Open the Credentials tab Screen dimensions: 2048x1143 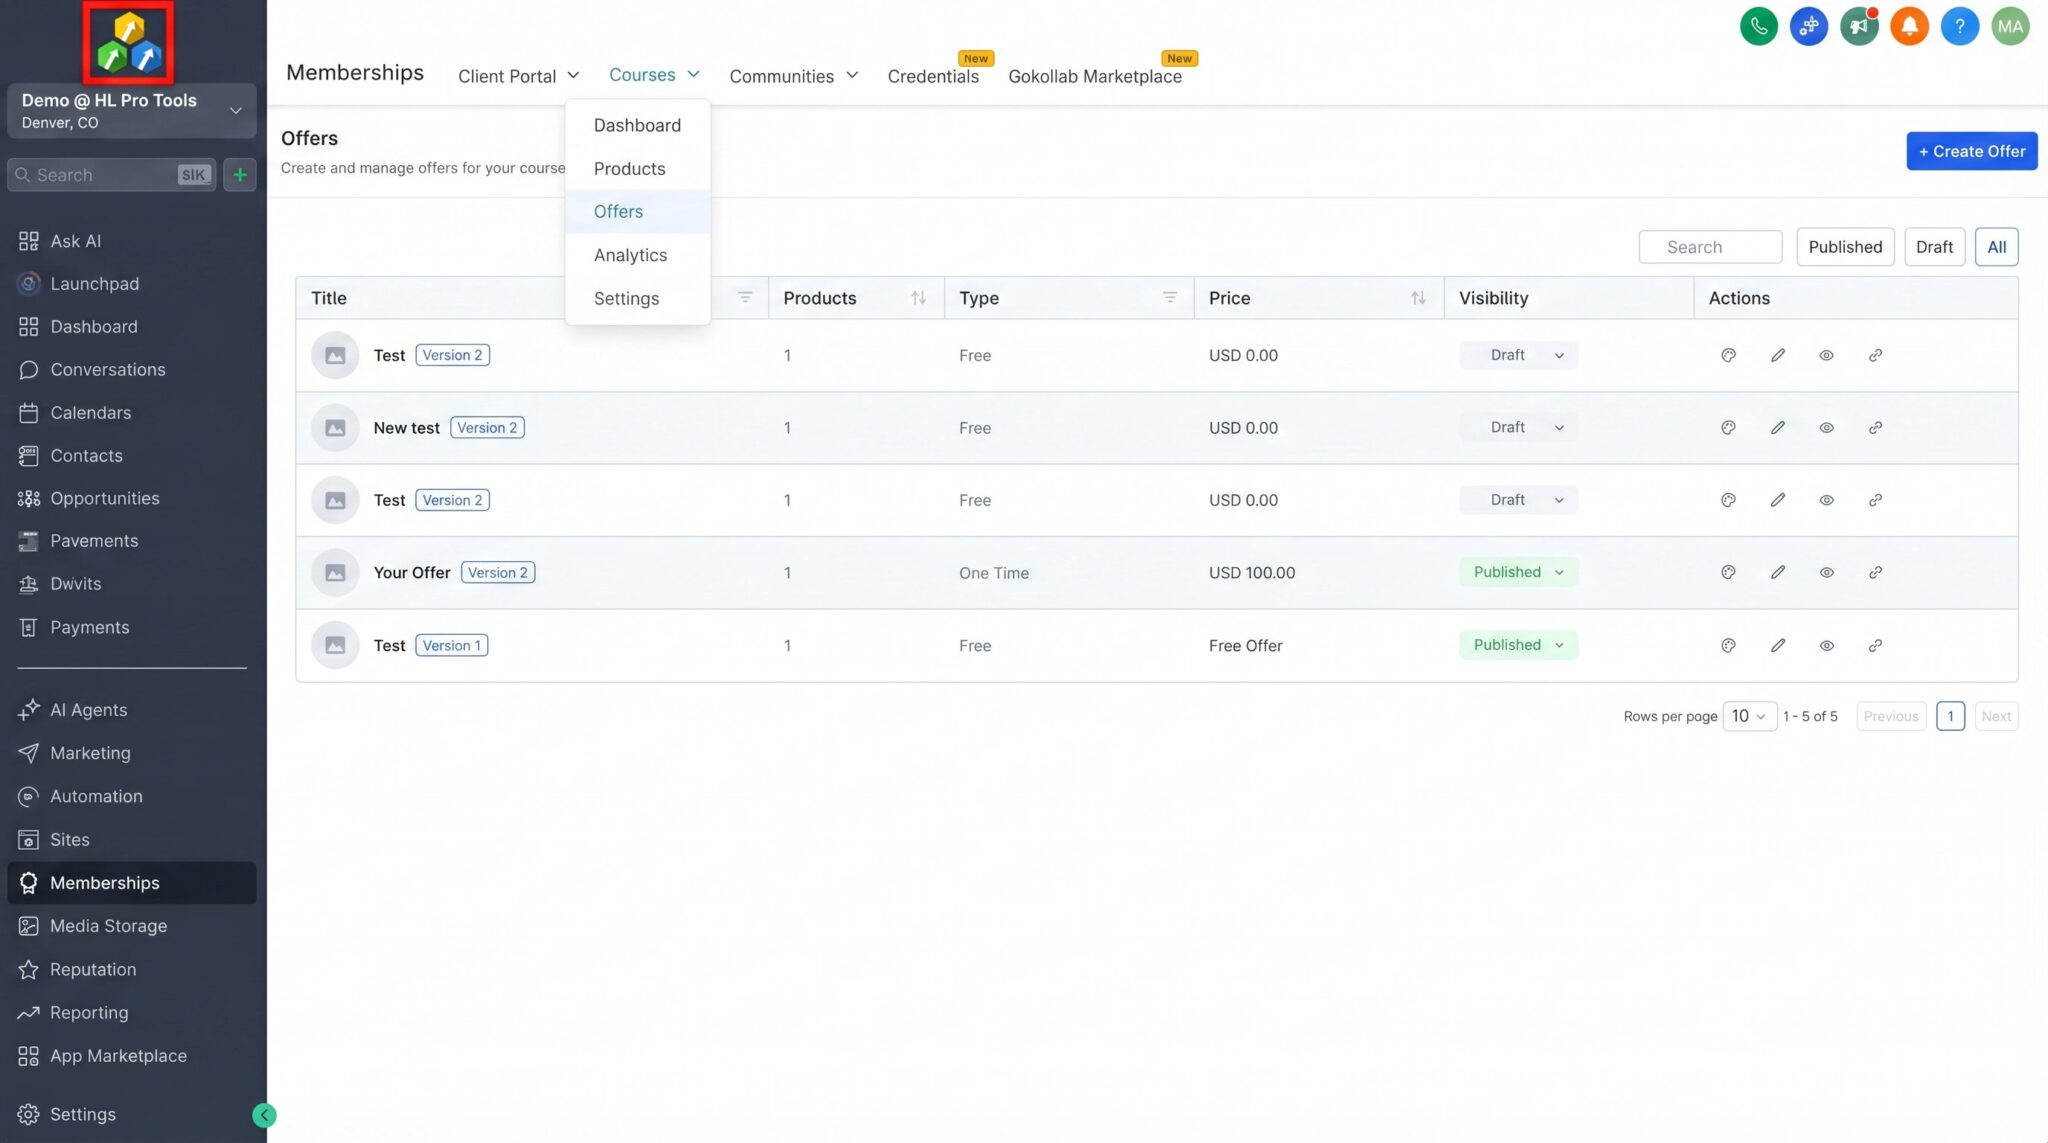pyautogui.click(x=933, y=76)
